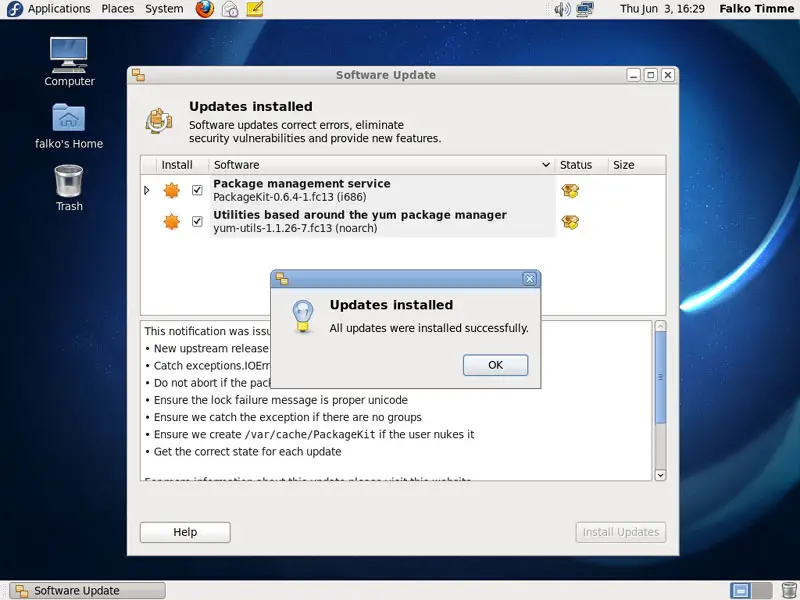Click the line mentioning /var/cache/PackageKit
This screenshot has height=600, width=800.
314,435
